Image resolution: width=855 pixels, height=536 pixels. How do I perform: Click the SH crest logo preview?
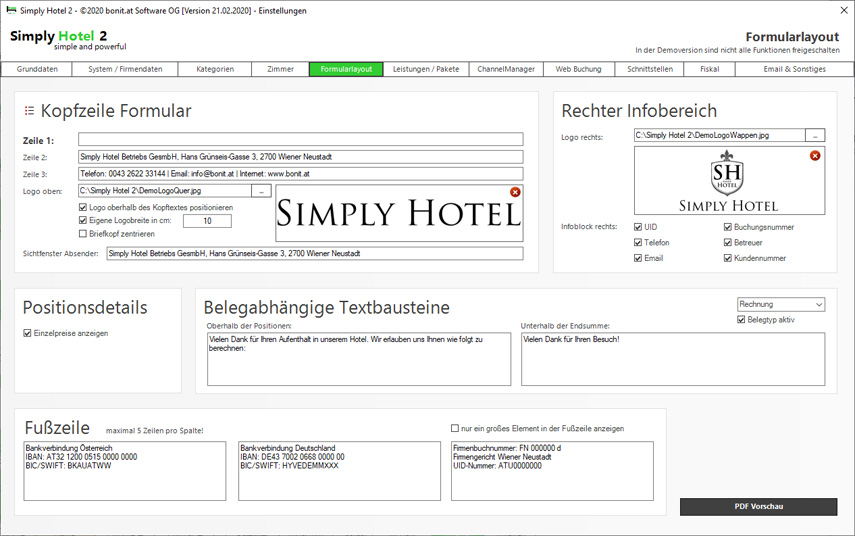click(728, 182)
